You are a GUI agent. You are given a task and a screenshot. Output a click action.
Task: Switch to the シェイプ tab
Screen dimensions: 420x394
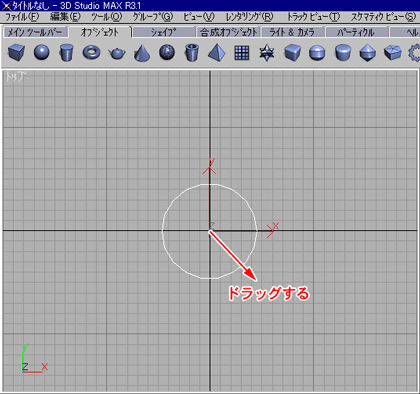pyautogui.click(x=164, y=32)
